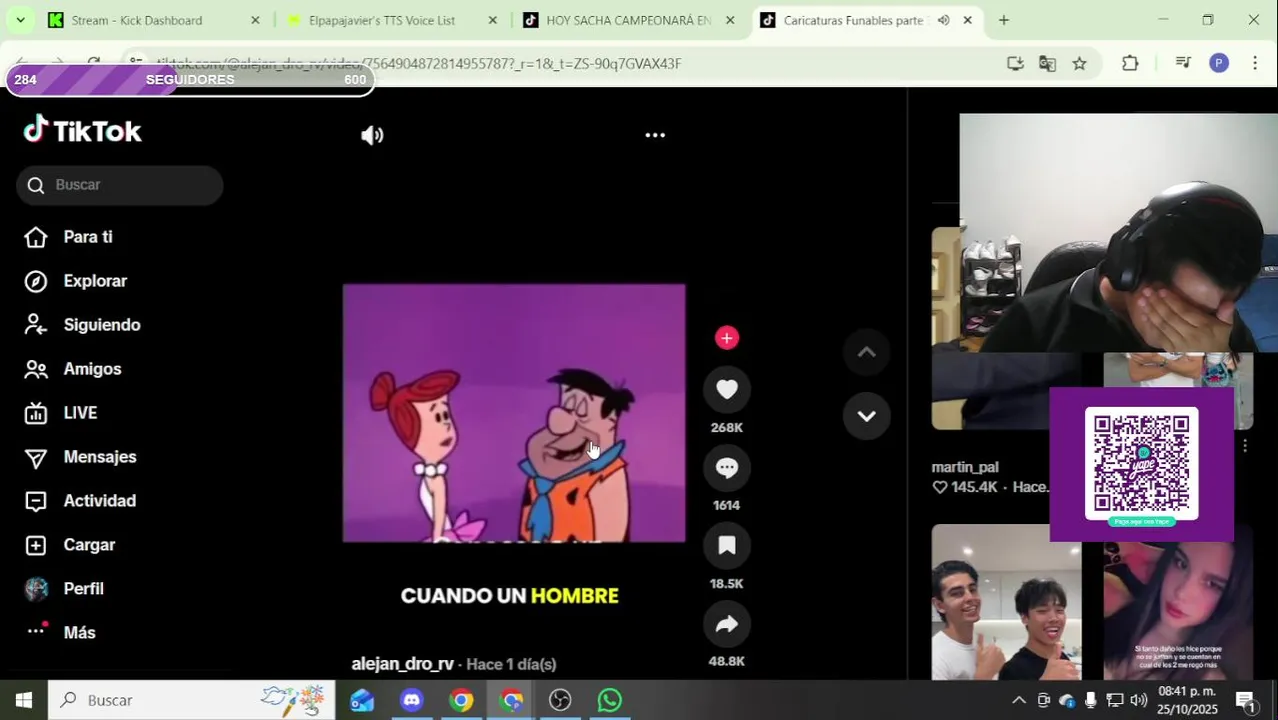Close the Stream - Kick Dashboard tab

tap(255, 20)
